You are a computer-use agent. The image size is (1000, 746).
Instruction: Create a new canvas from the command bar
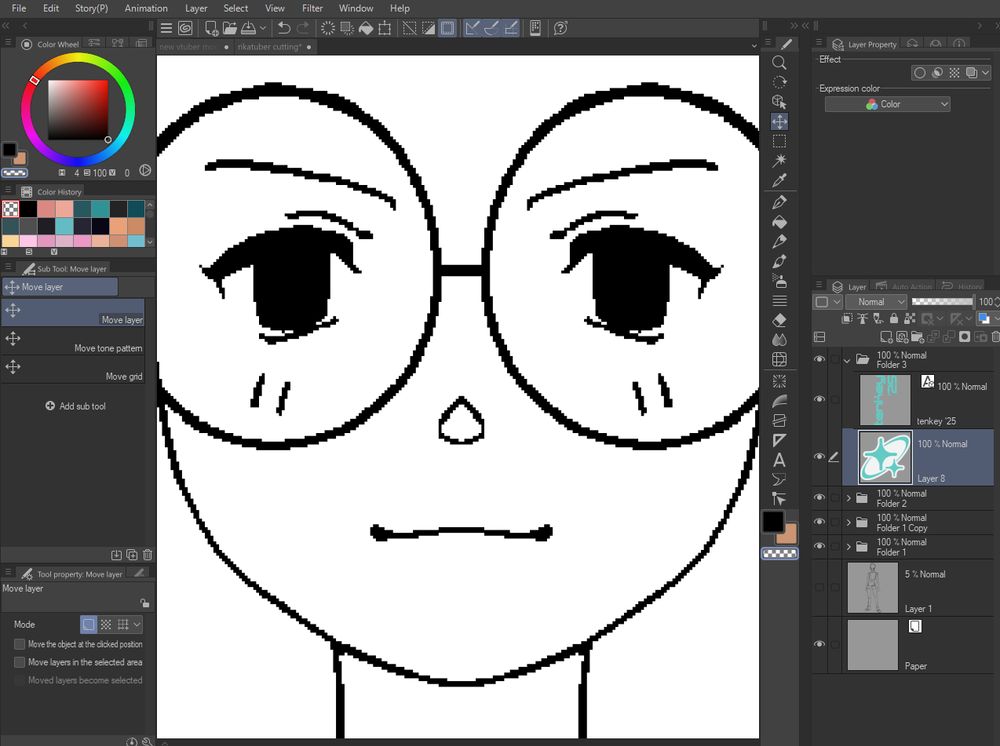coord(211,28)
